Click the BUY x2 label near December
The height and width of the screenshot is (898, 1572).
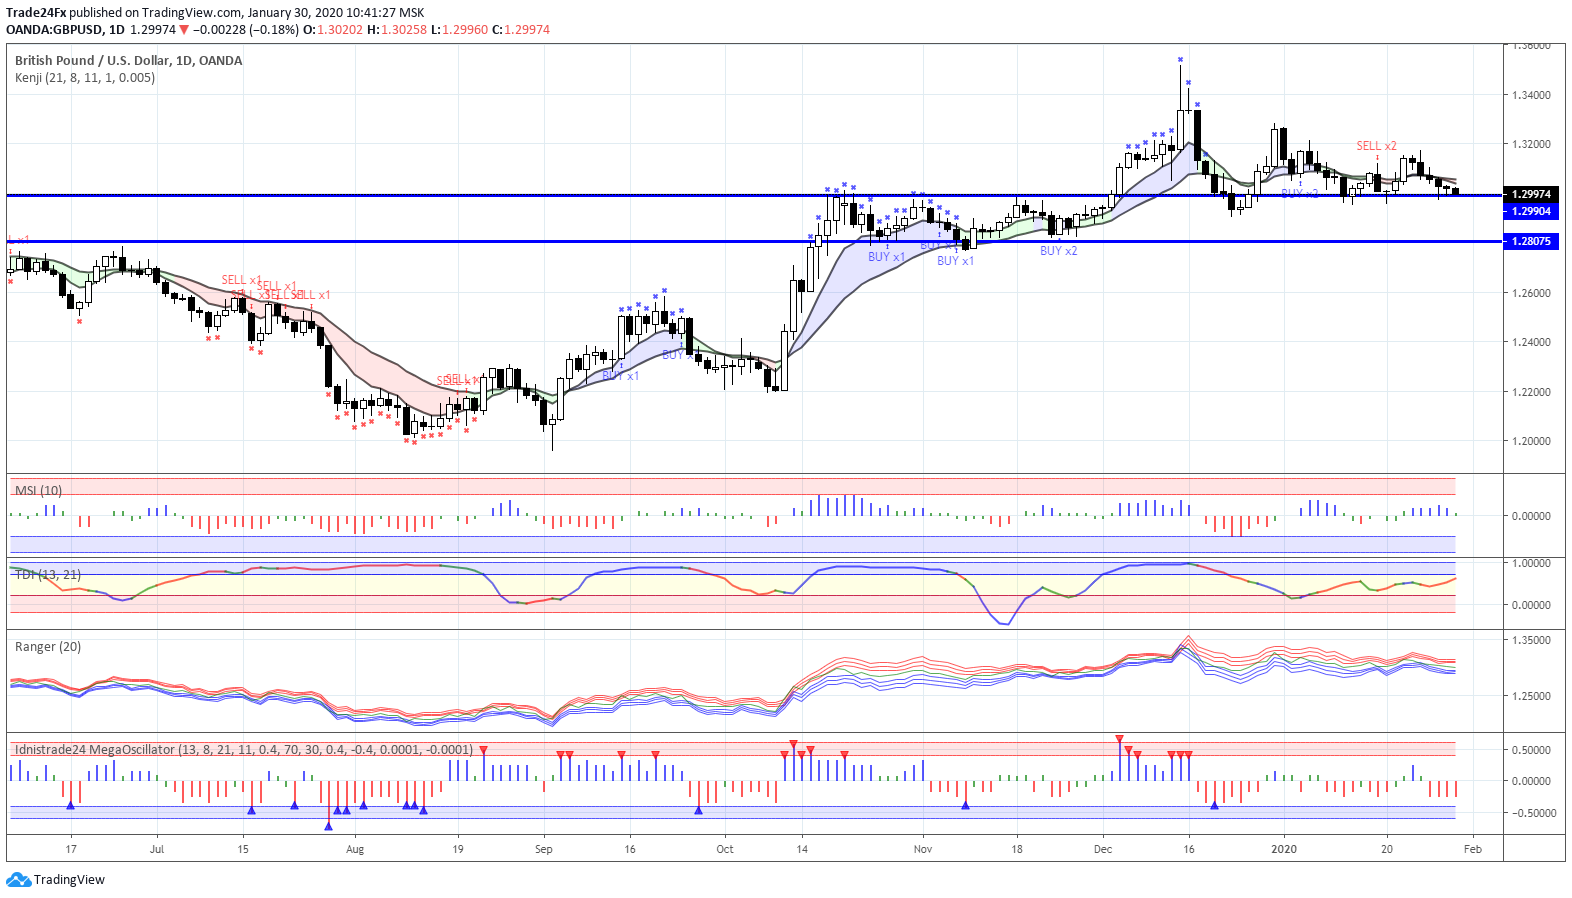[x=1058, y=251]
